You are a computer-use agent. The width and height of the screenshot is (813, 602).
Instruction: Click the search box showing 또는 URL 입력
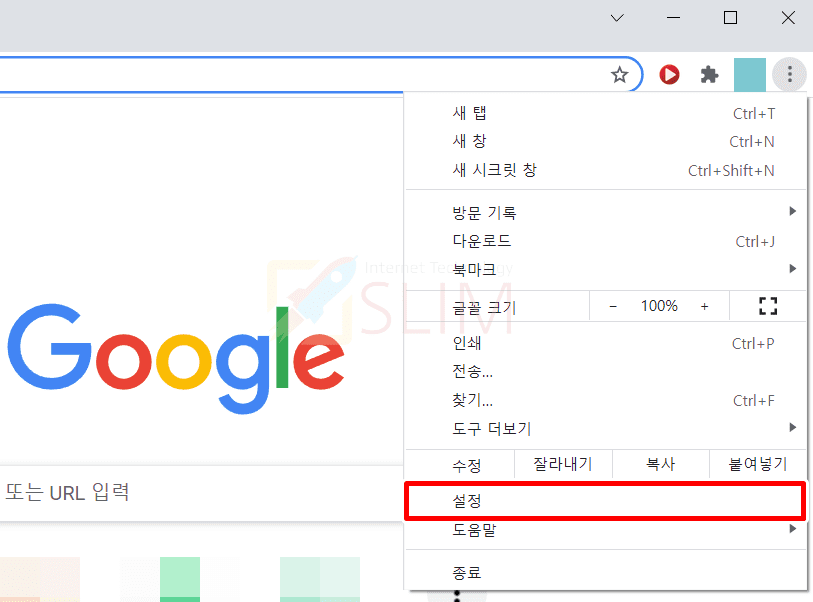tap(201, 493)
